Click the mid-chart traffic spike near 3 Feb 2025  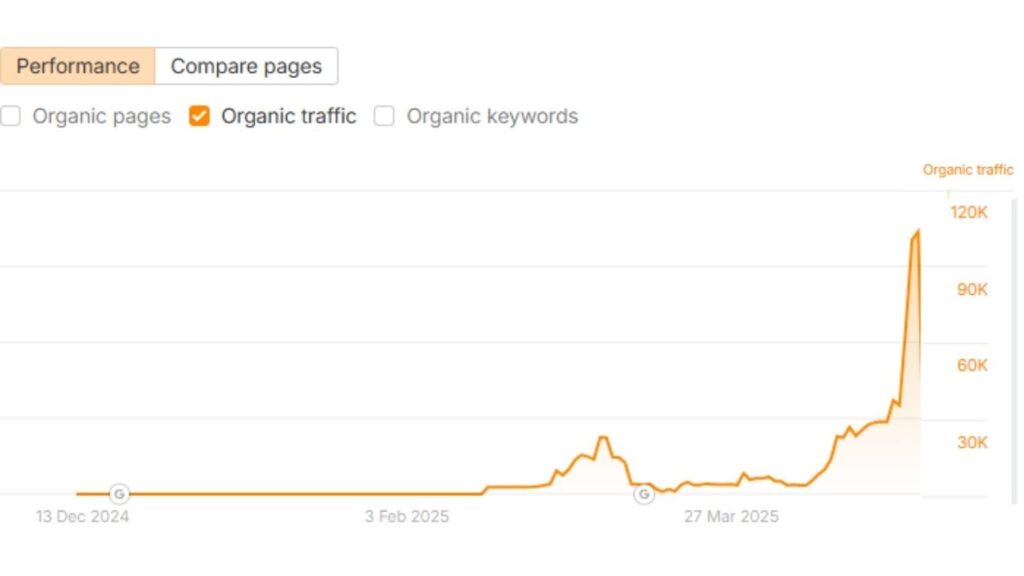pyautogui.click(x=604, y=437)
